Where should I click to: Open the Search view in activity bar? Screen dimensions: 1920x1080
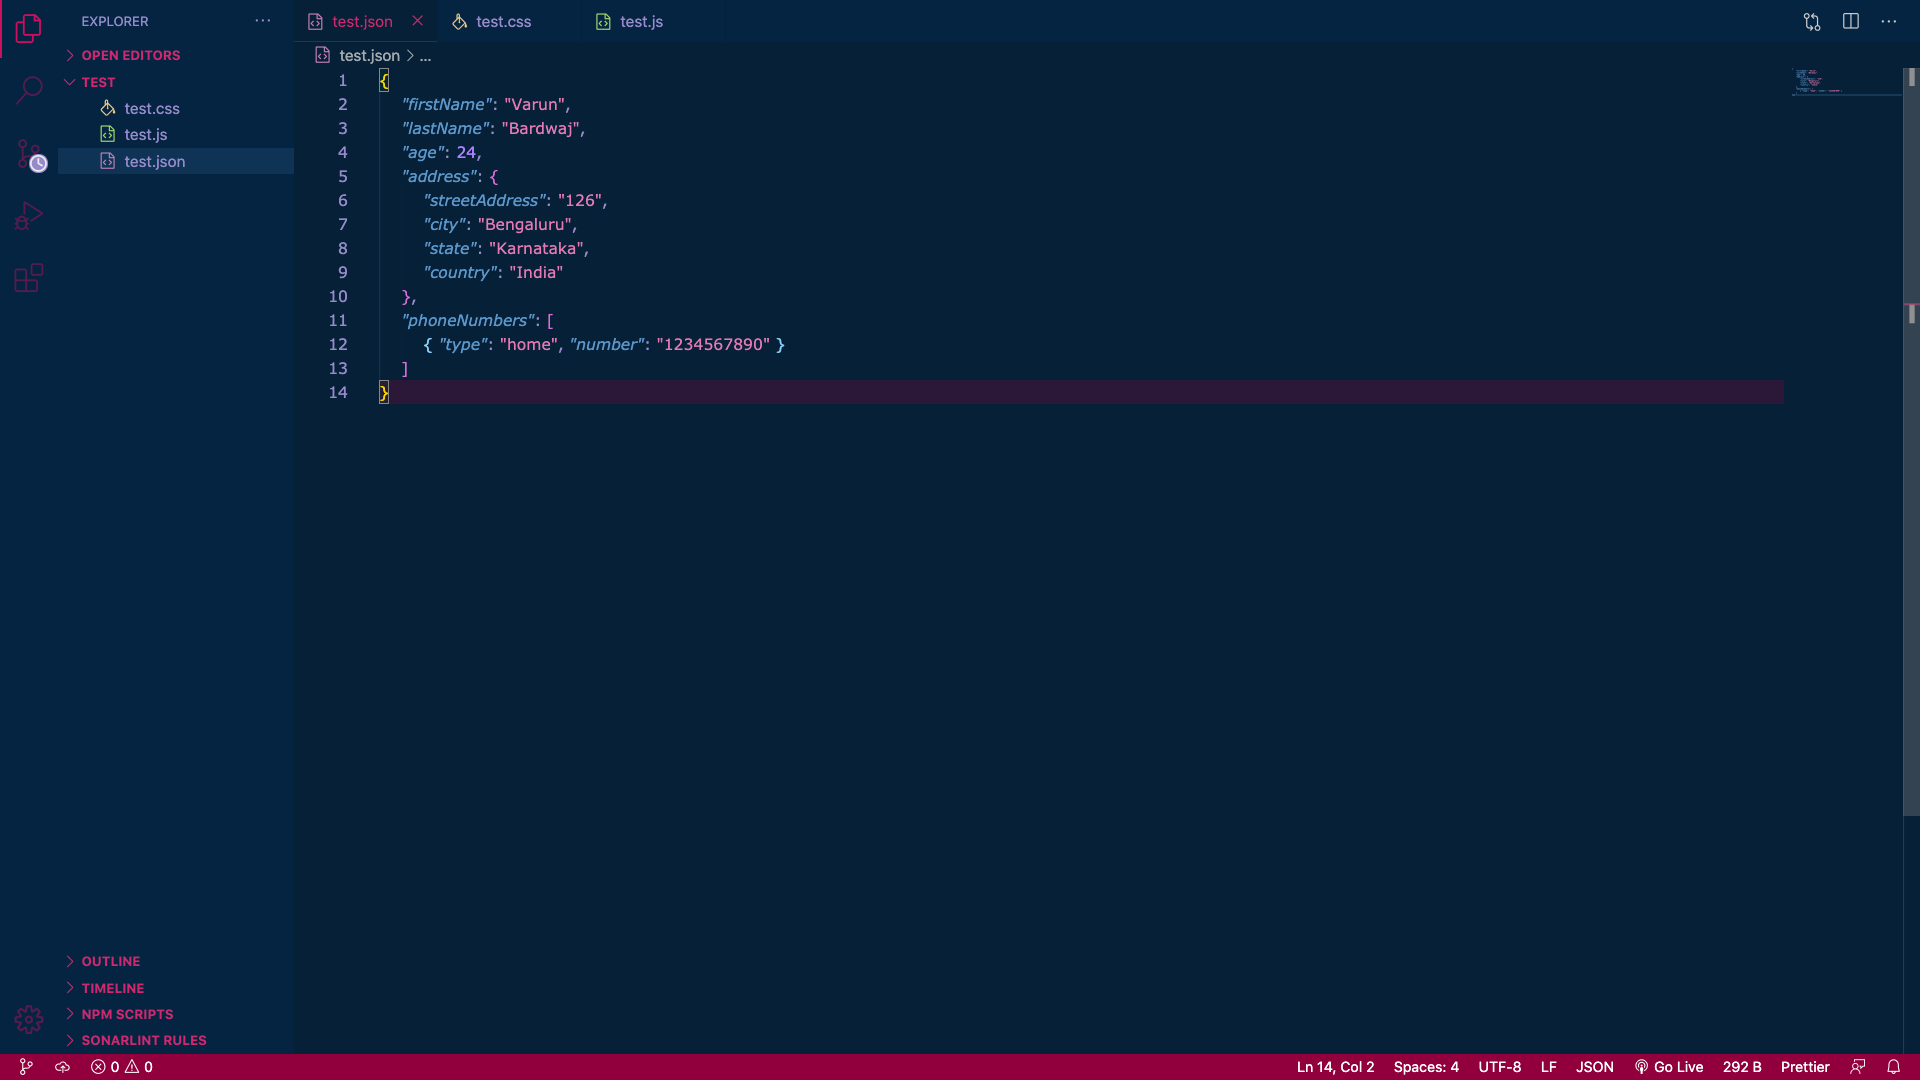[29, 90]
